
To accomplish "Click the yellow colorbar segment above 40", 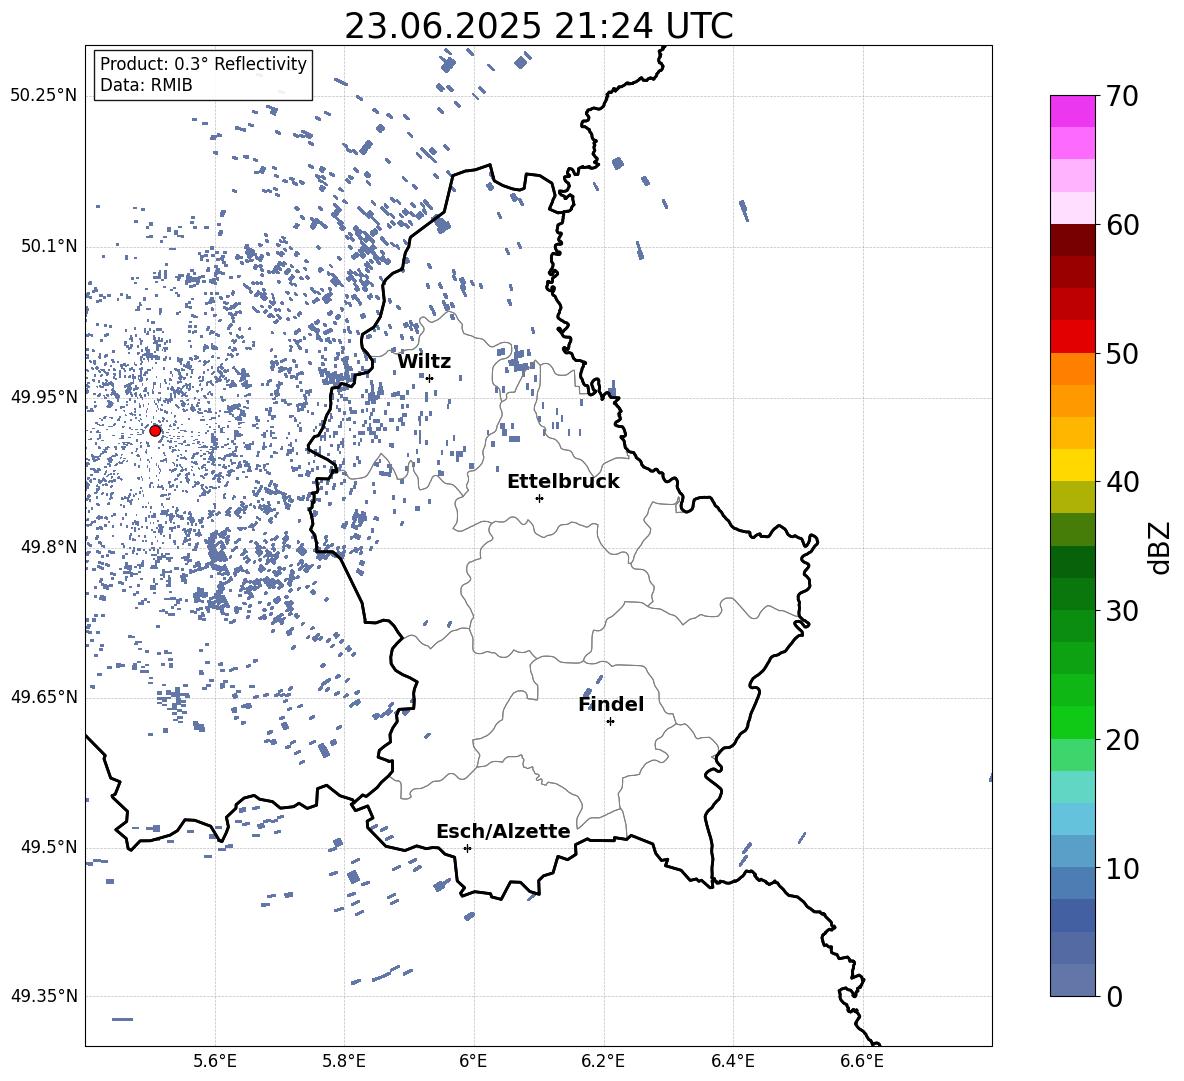I will point(1072,466).
